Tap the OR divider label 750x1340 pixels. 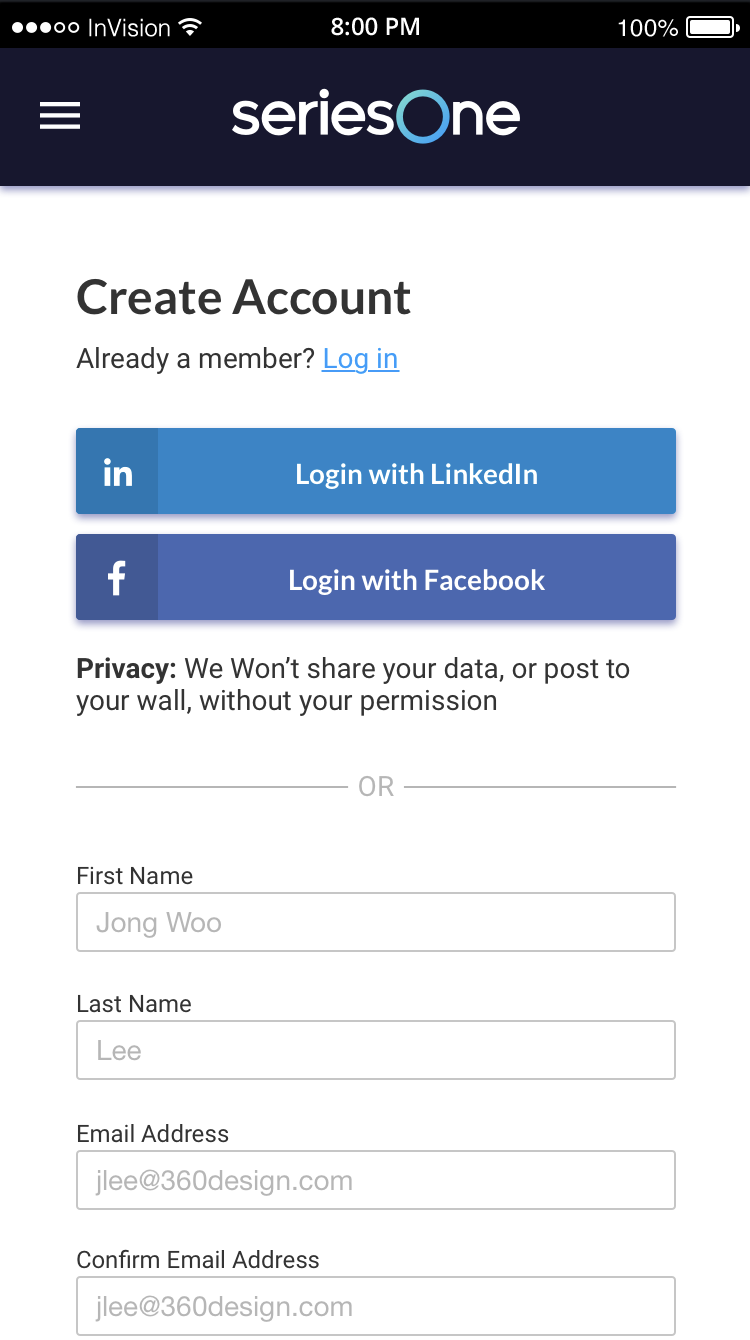pyautogui.click(x=376, y=787)
